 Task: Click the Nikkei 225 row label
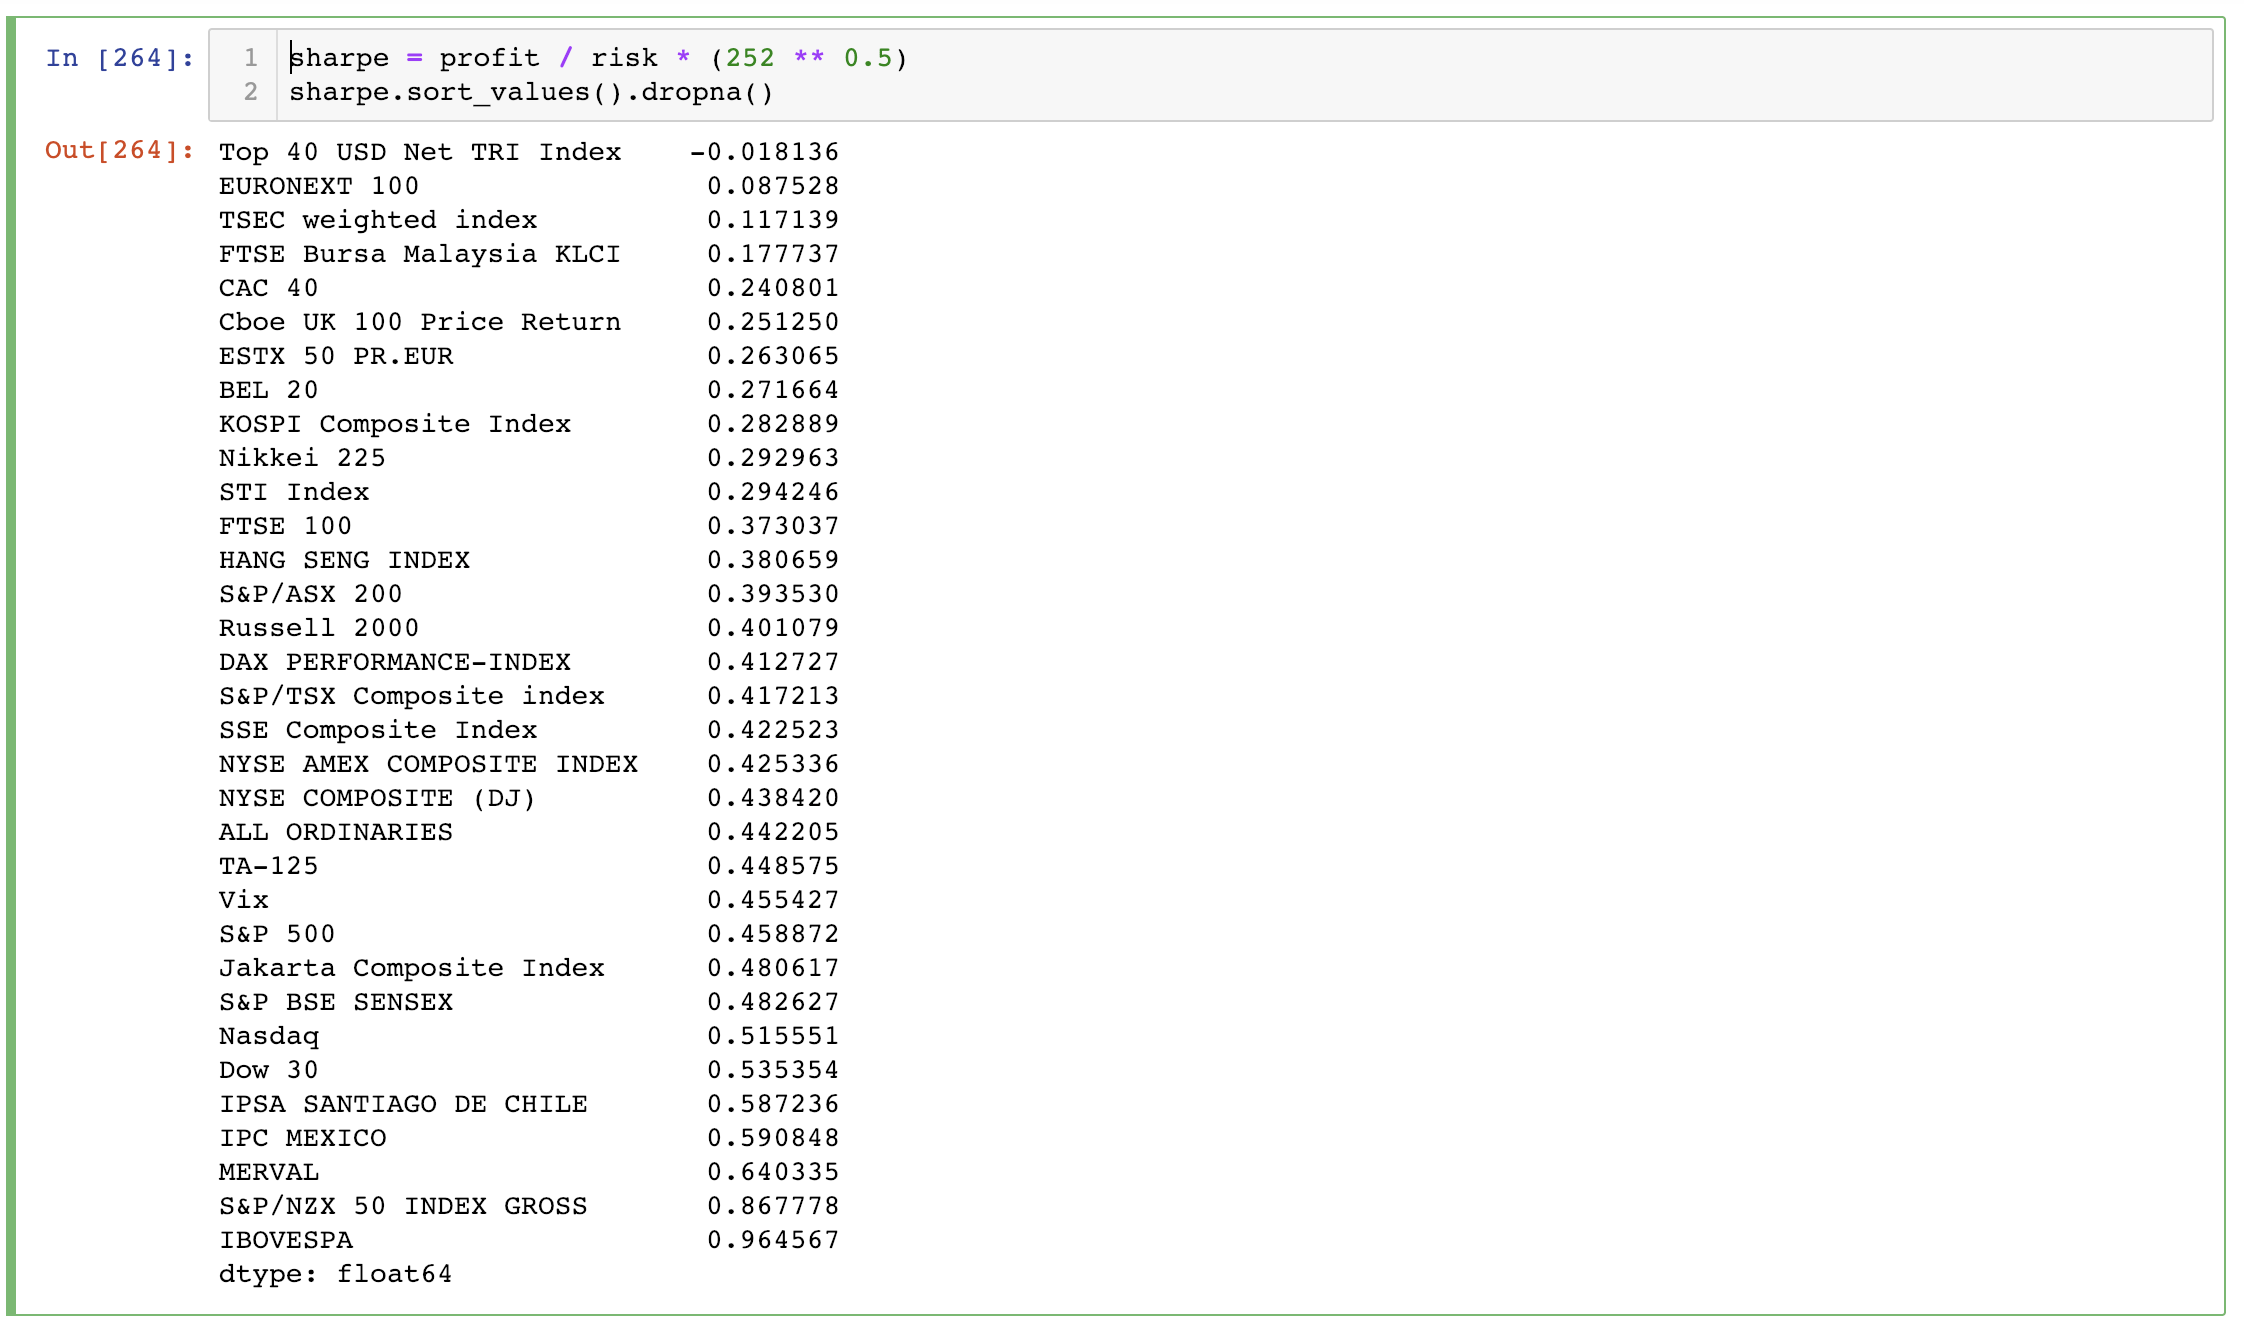tap(302, 458)
